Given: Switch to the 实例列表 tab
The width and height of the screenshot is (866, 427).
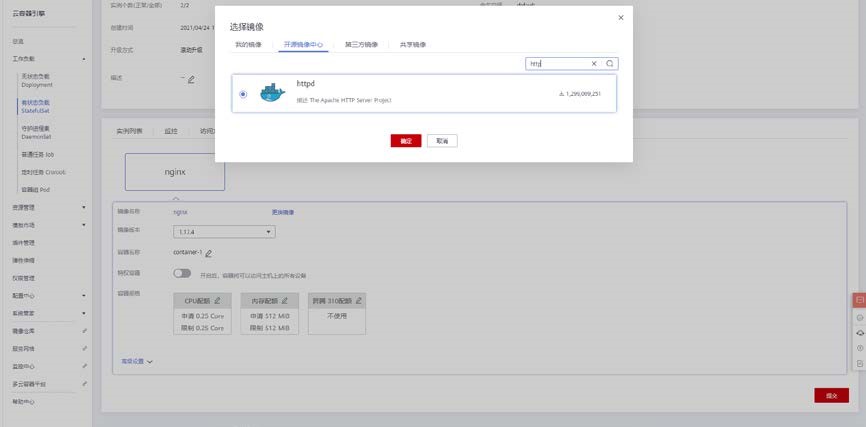Looking at the screenshot, I should pos(129,131).
